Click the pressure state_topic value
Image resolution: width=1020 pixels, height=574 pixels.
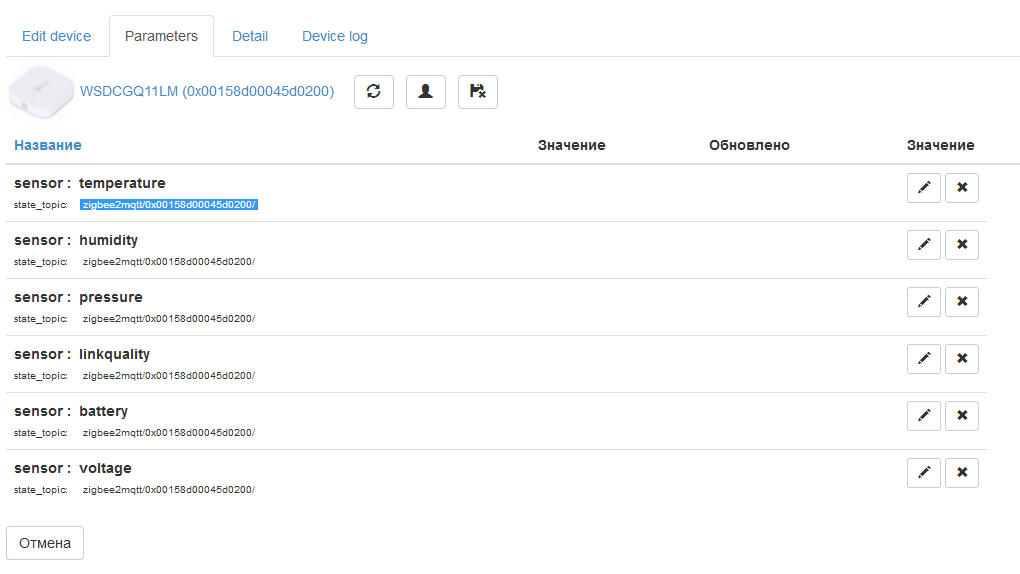(169, 319)
